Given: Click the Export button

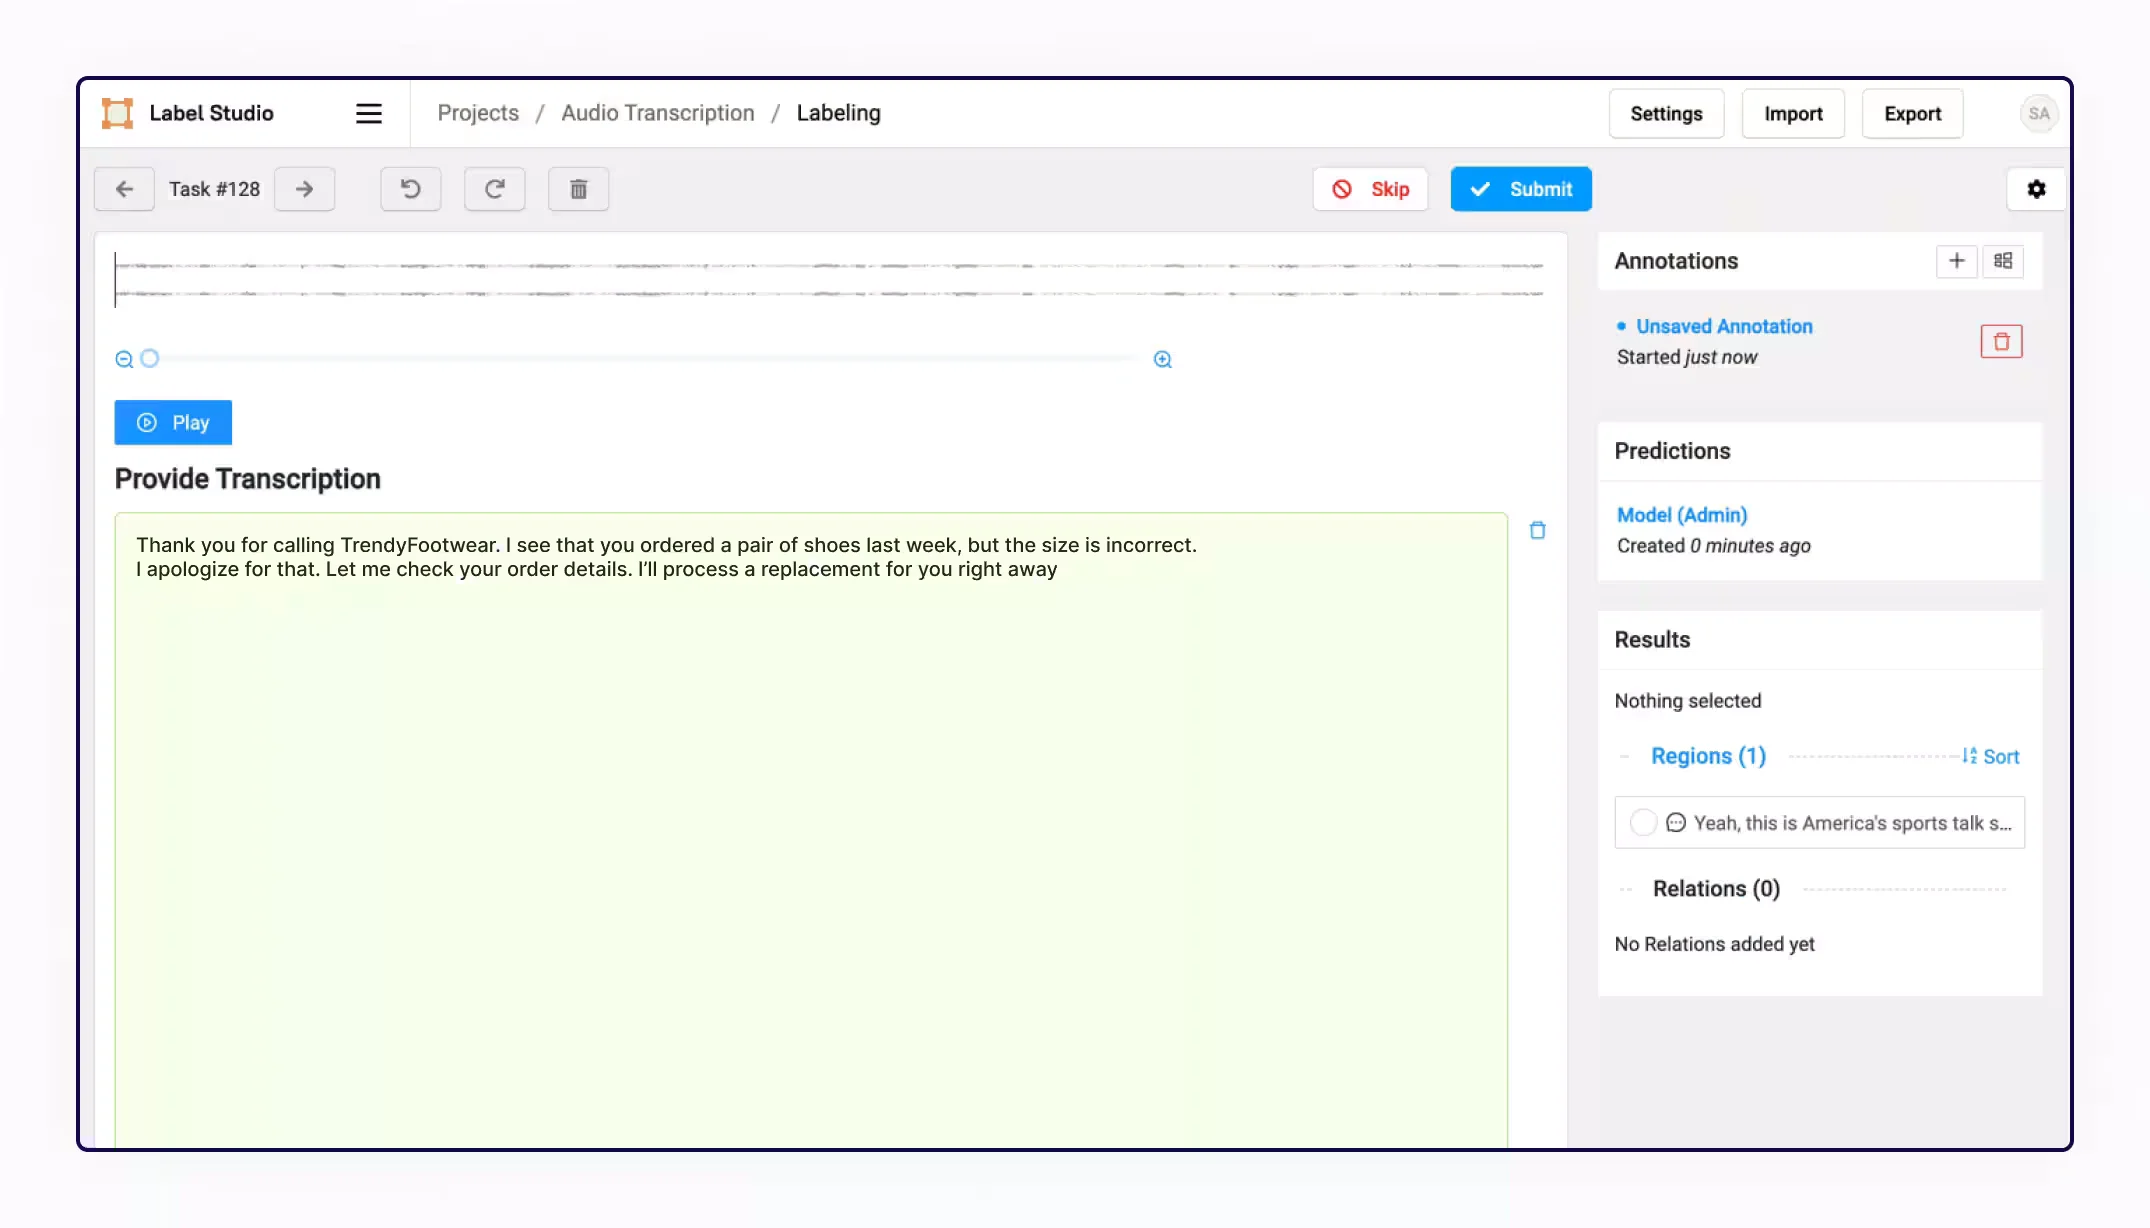Looking at the screenshot, I should coord(1912,114).
